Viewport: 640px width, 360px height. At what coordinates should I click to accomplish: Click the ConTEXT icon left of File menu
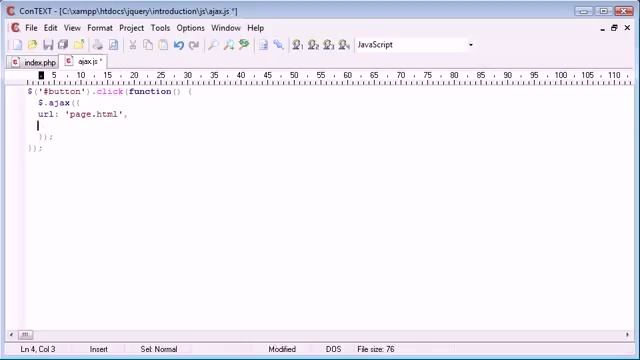click(x=15, y=28)
